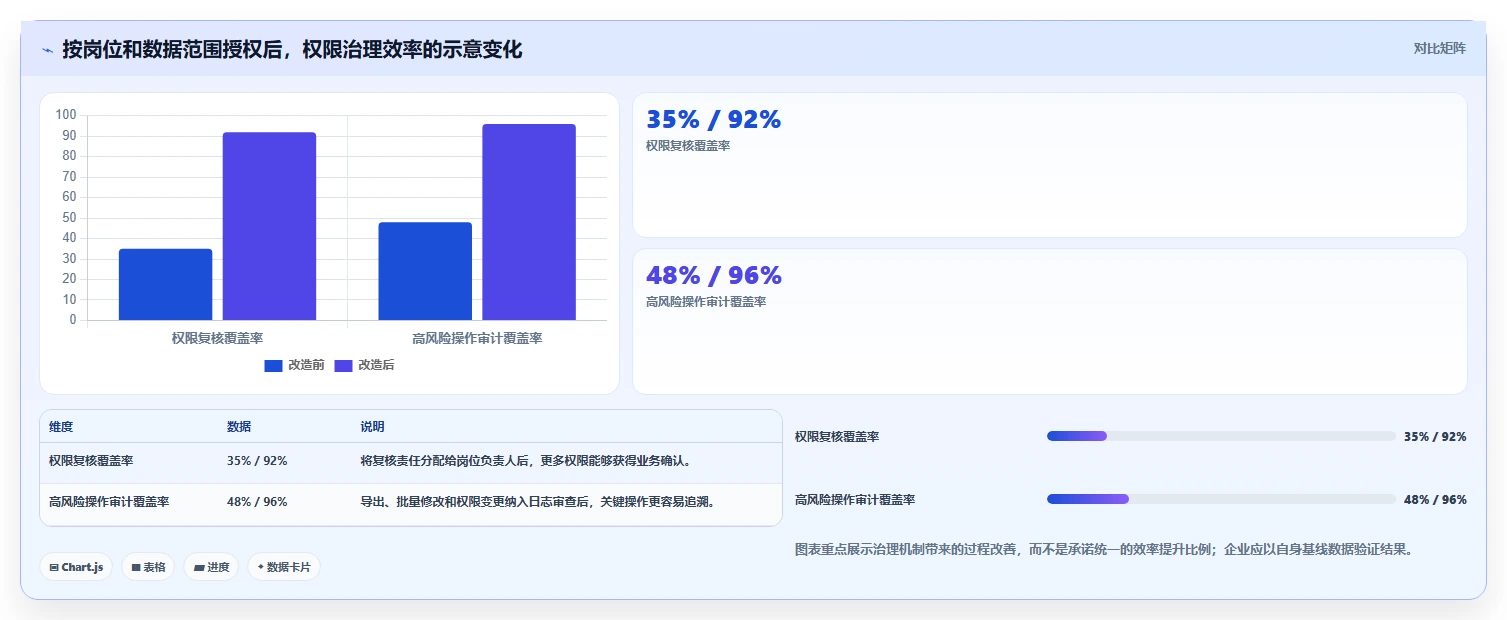Click the 改造后 bar for 高风险操作审计覆盖率
Screen dimensions: 1507x620
click(529, 222)
